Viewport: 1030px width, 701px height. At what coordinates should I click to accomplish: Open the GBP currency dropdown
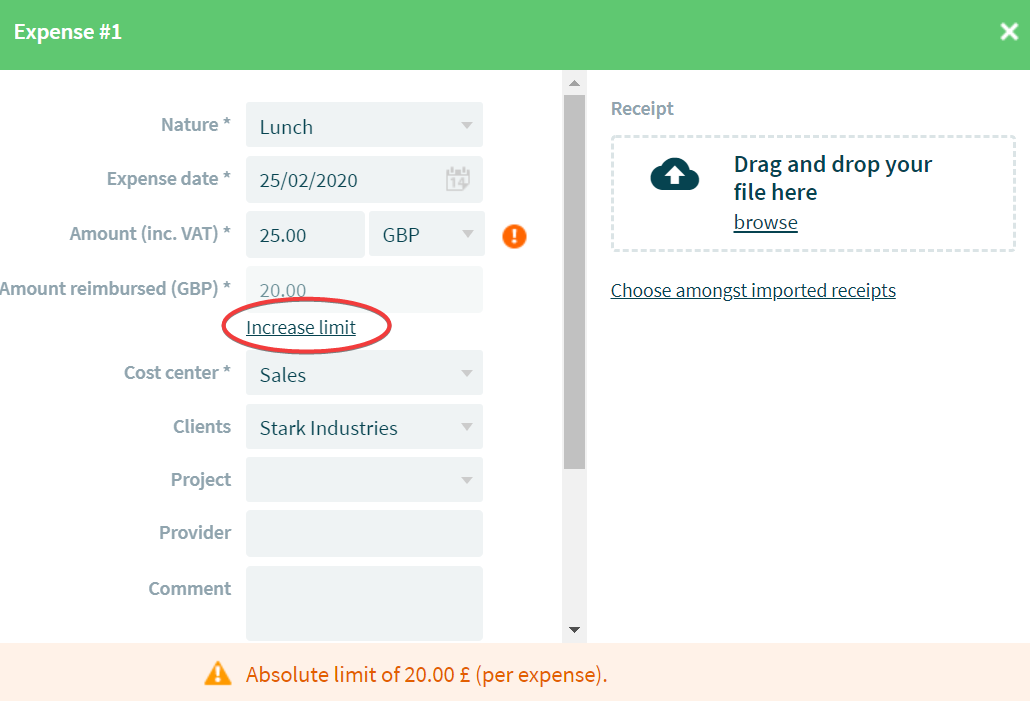coord(427,234)
